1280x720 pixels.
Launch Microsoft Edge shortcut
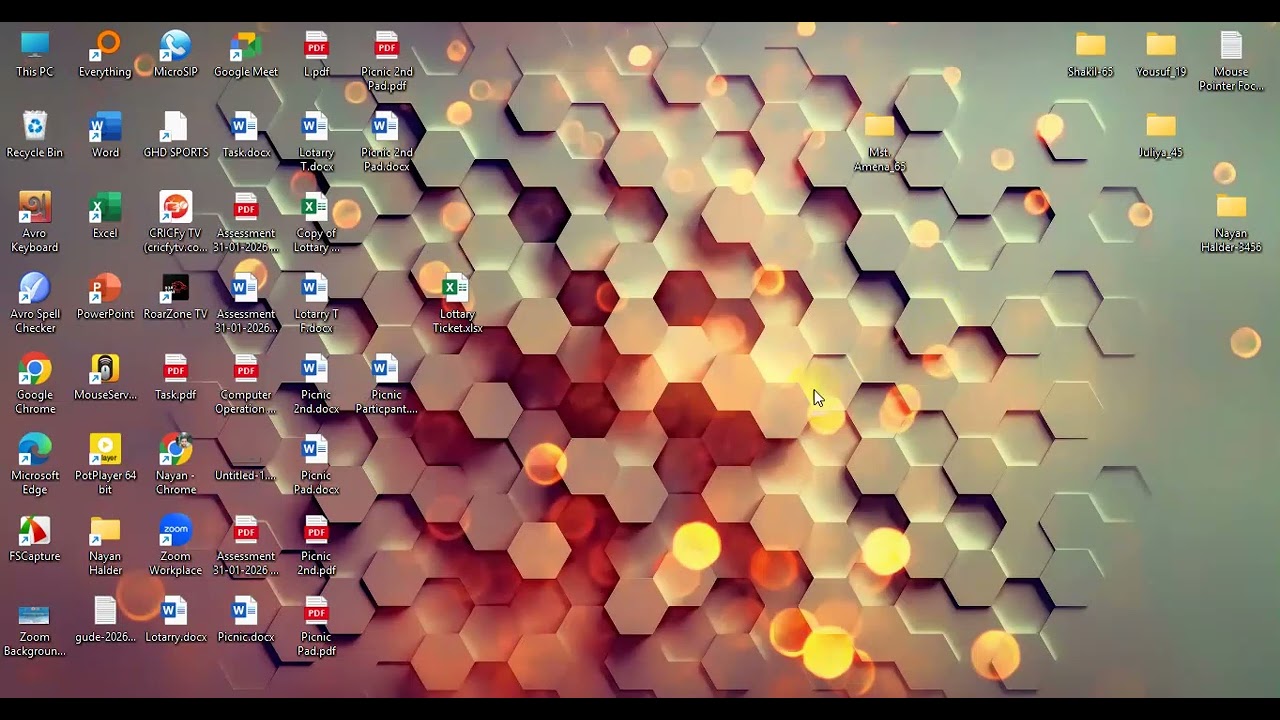pos(35,464)
